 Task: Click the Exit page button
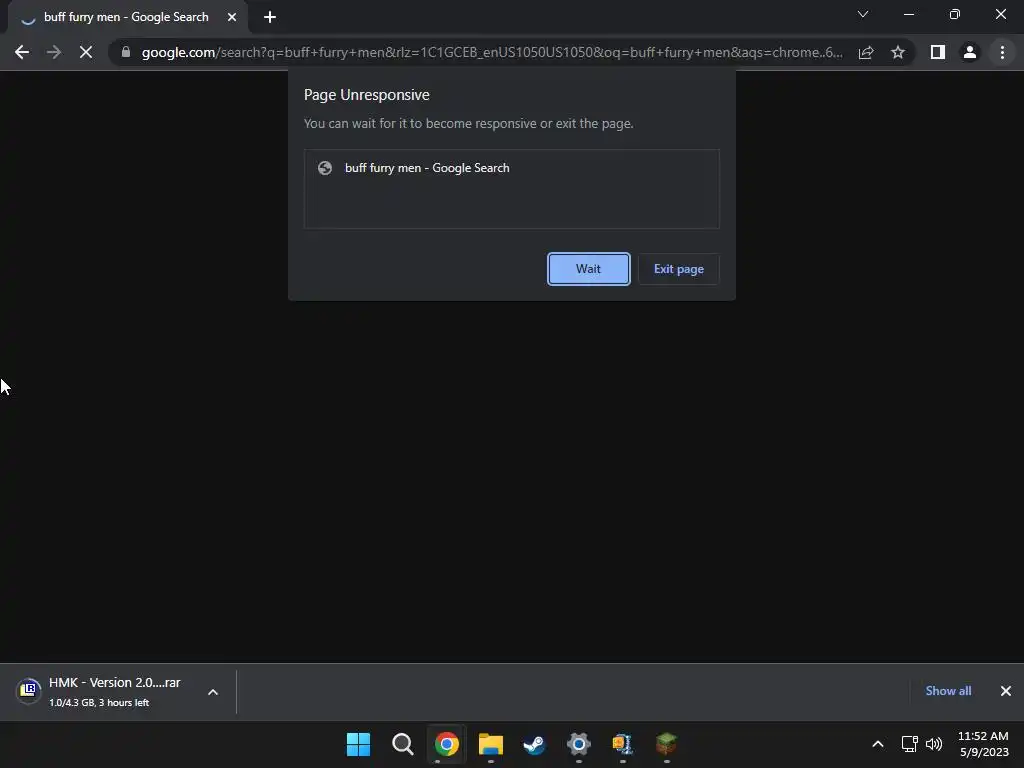pyautogui.click(x=679, y=269)
